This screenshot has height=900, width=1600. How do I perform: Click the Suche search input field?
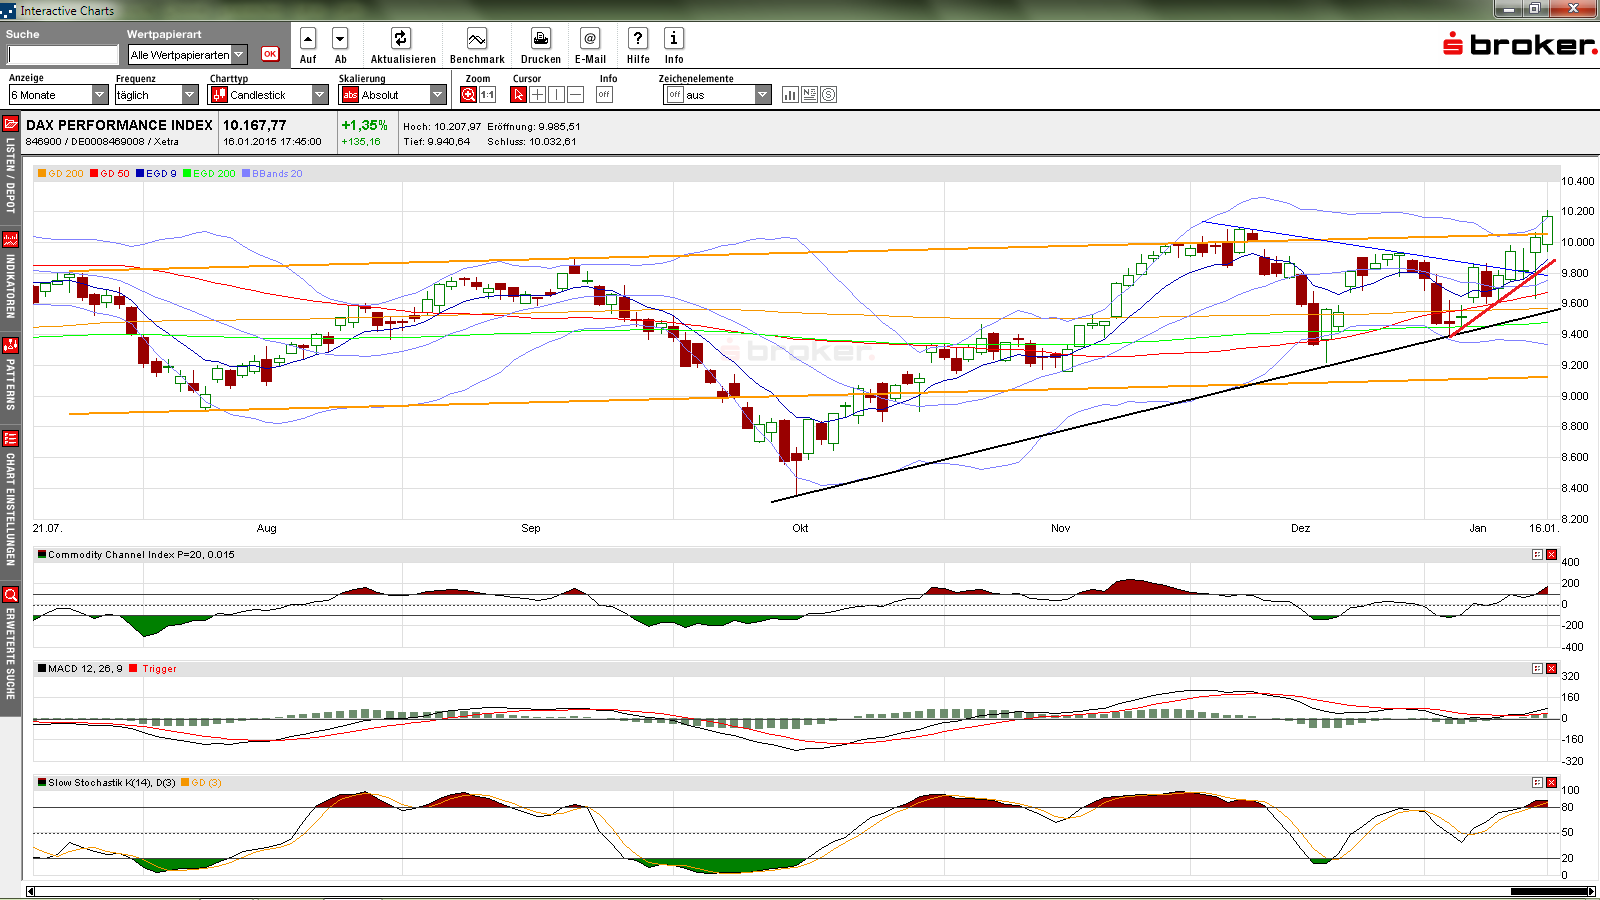pos(63,55)
